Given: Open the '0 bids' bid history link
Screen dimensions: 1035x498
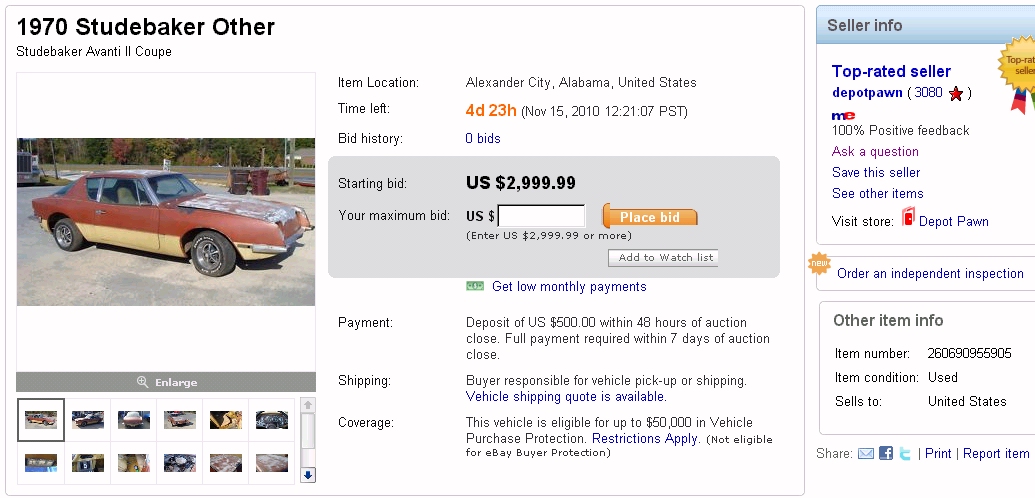Looking at the screenshot, I should [483, 139].
